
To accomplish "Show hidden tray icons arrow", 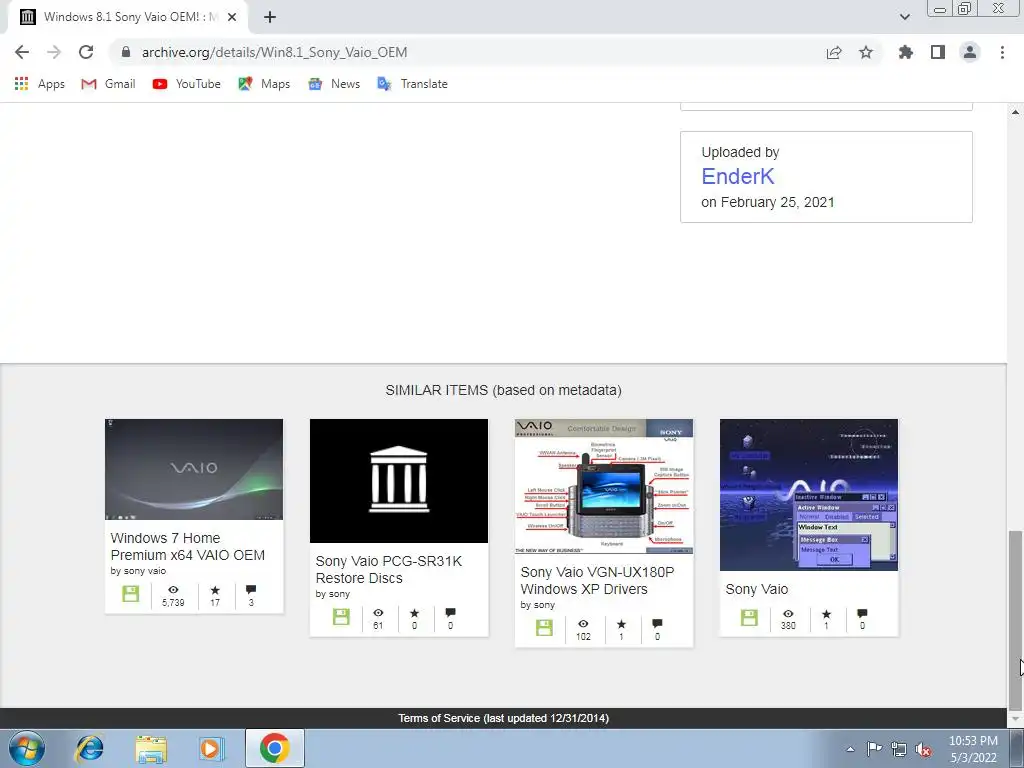I will 850,749.
